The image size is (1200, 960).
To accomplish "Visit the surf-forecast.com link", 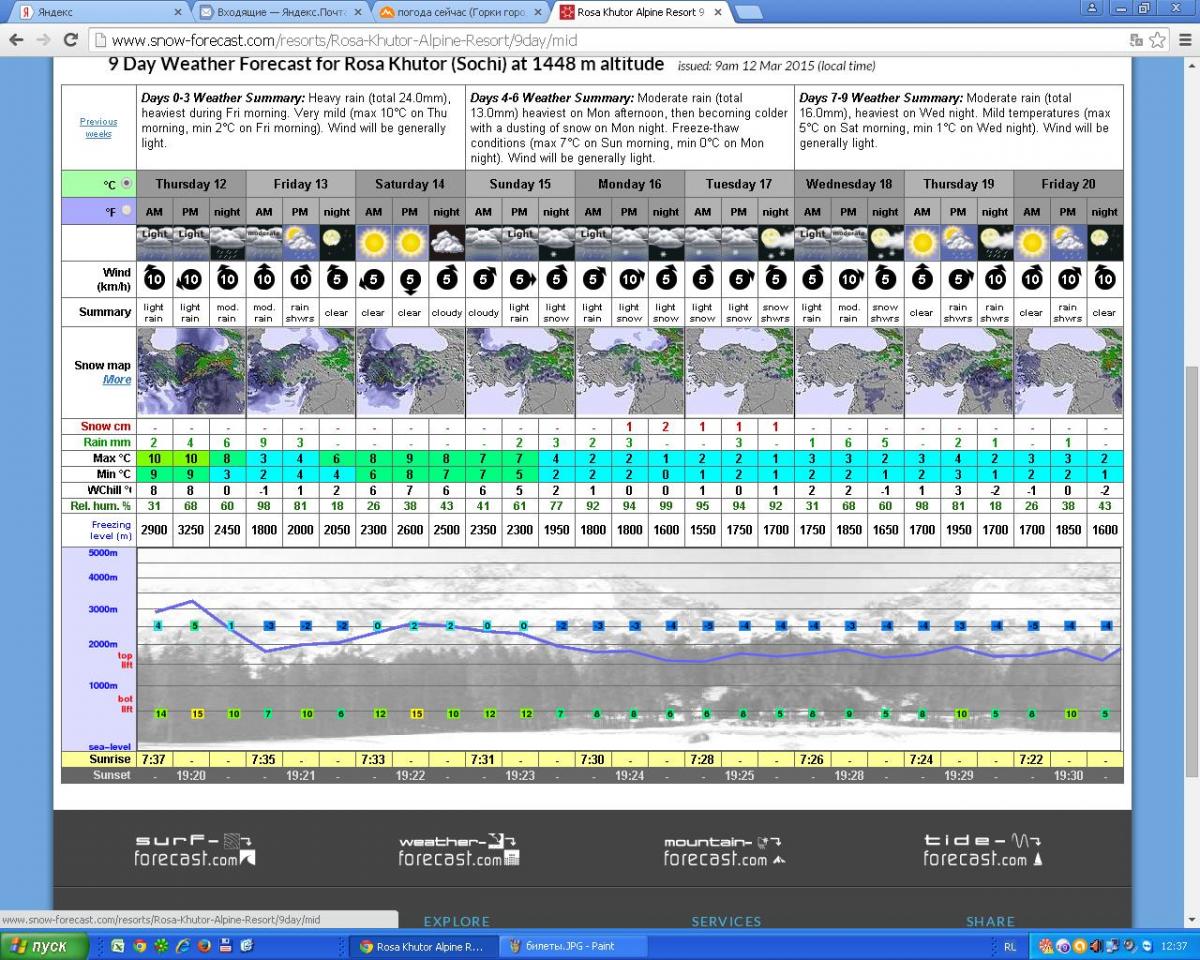I will [195, 850].
